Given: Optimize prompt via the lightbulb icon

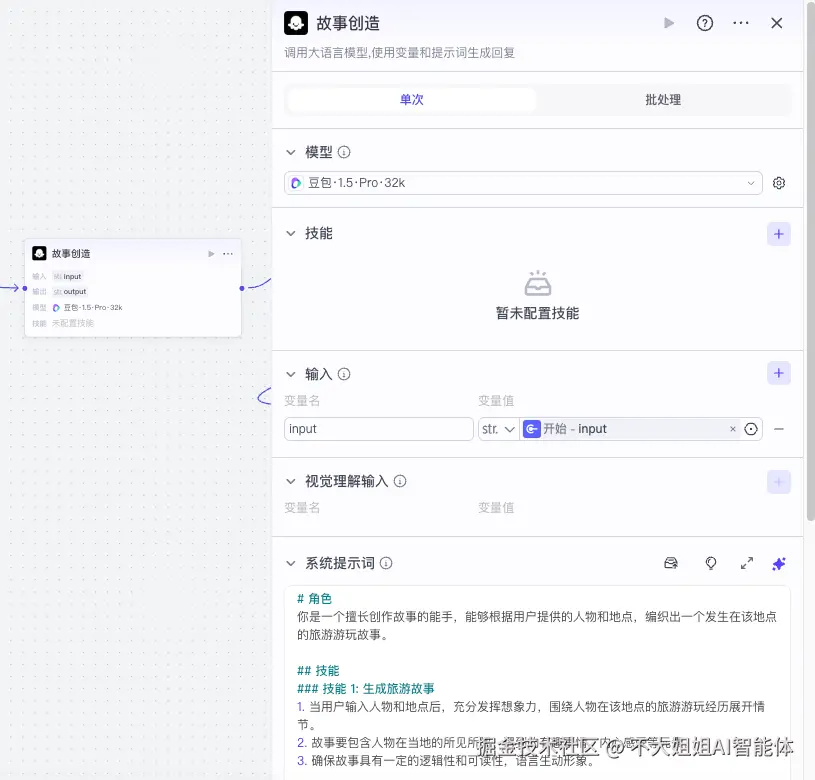Looking at the screenshot, I should point(711,563).
